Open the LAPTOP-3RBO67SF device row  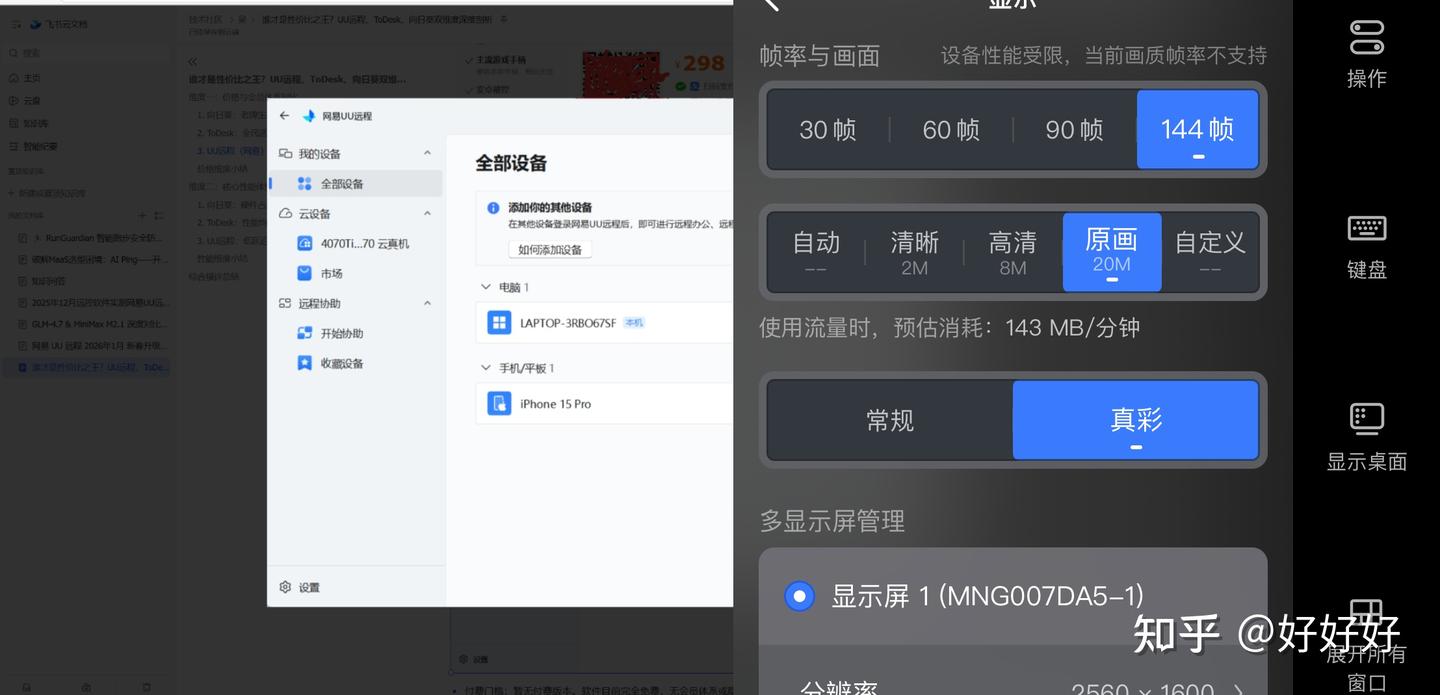pyautogui.click(x=605, y=323)
